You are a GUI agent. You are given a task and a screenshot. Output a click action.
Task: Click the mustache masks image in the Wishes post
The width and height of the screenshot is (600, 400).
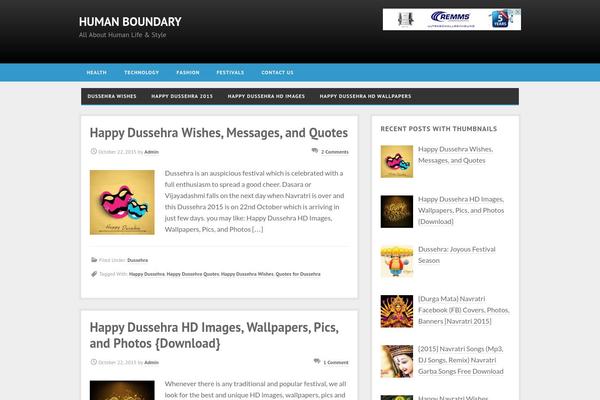point(122,202)
